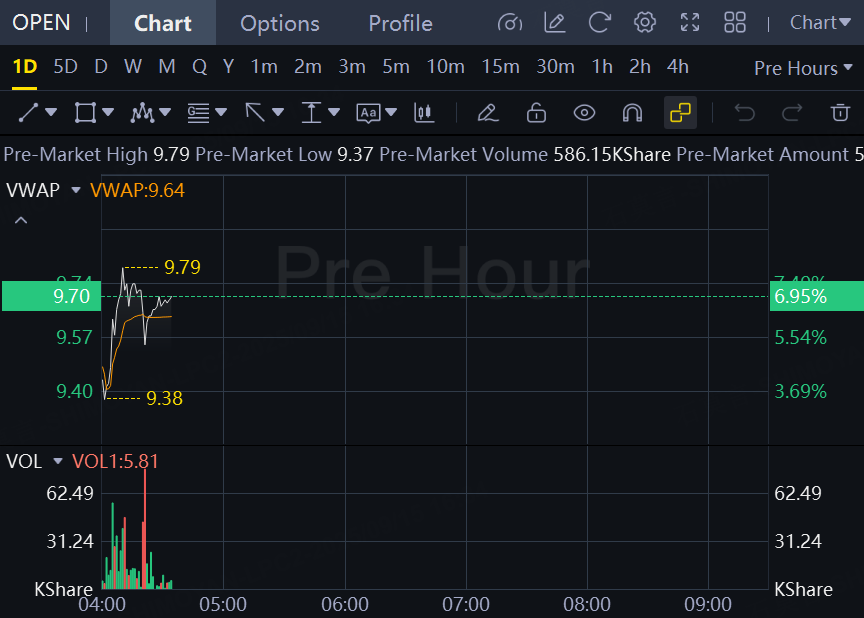Click the trash icon to delete drawings
Screen dimensions: 864x618
coord(840,112)
